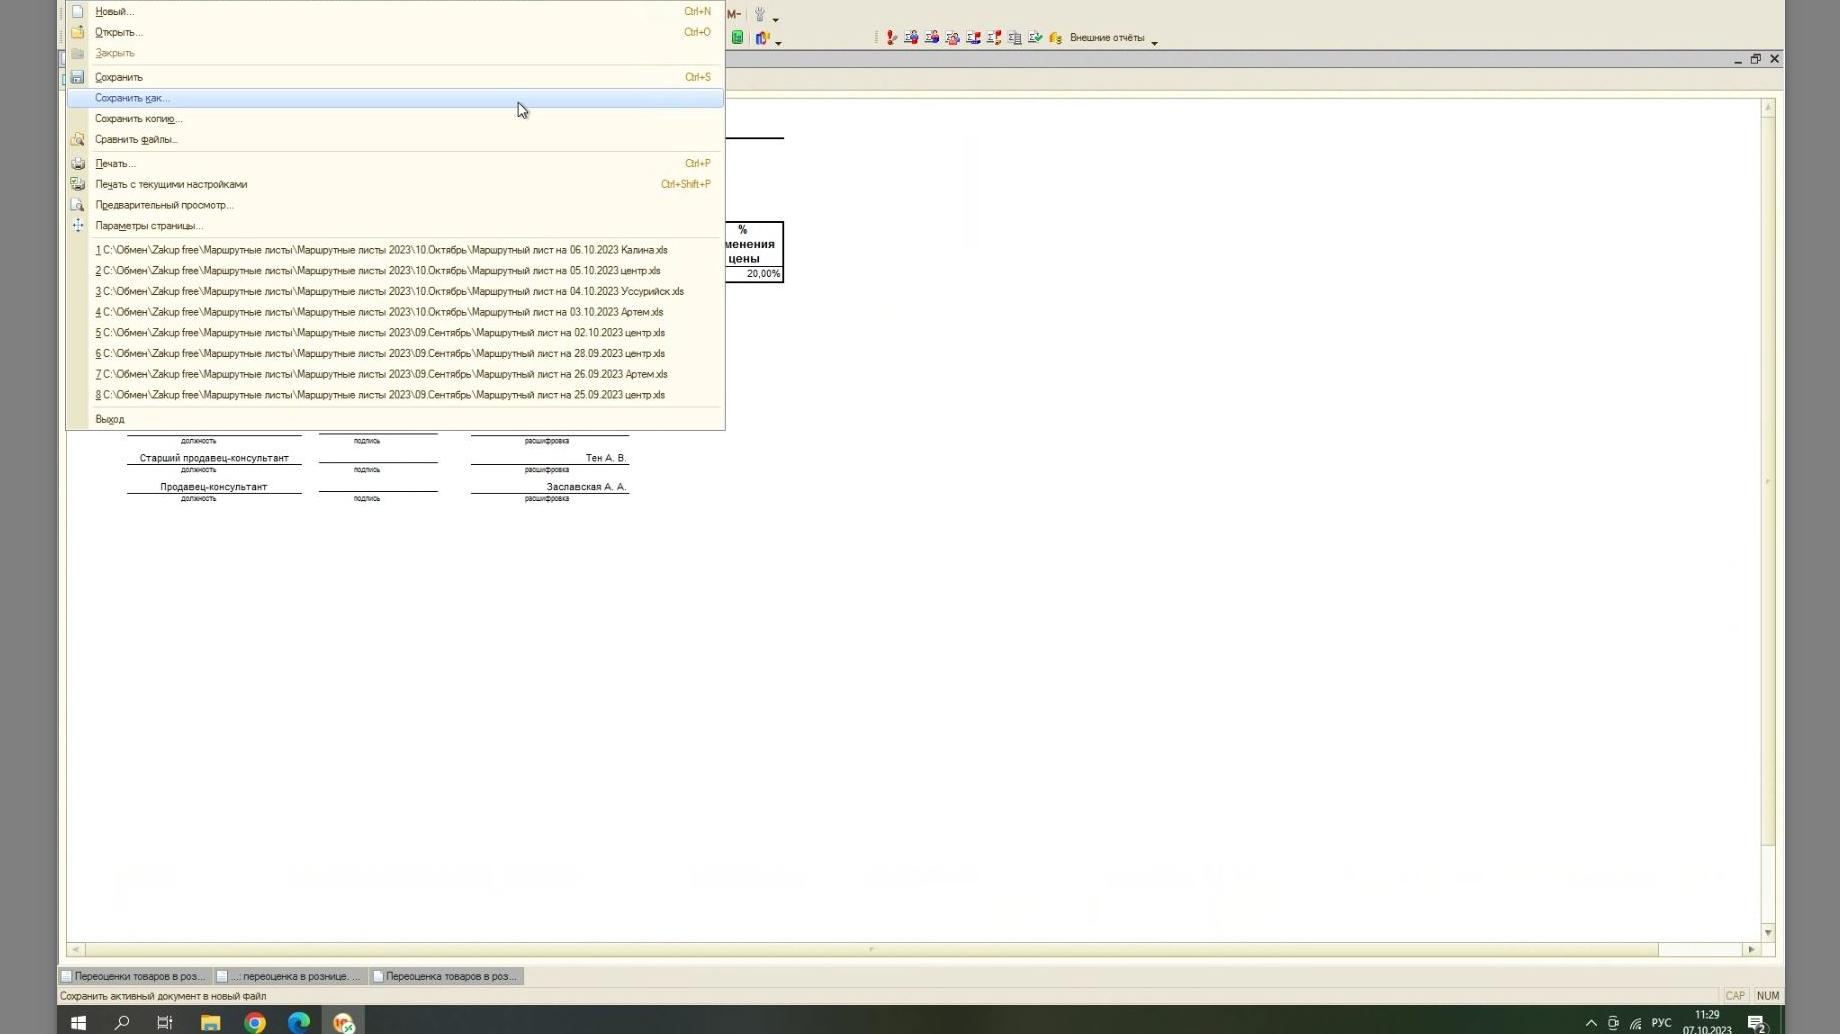Select the Новый... menu item
Image resolution: width=1840 pixels, height=1034 pixels.
395,11
